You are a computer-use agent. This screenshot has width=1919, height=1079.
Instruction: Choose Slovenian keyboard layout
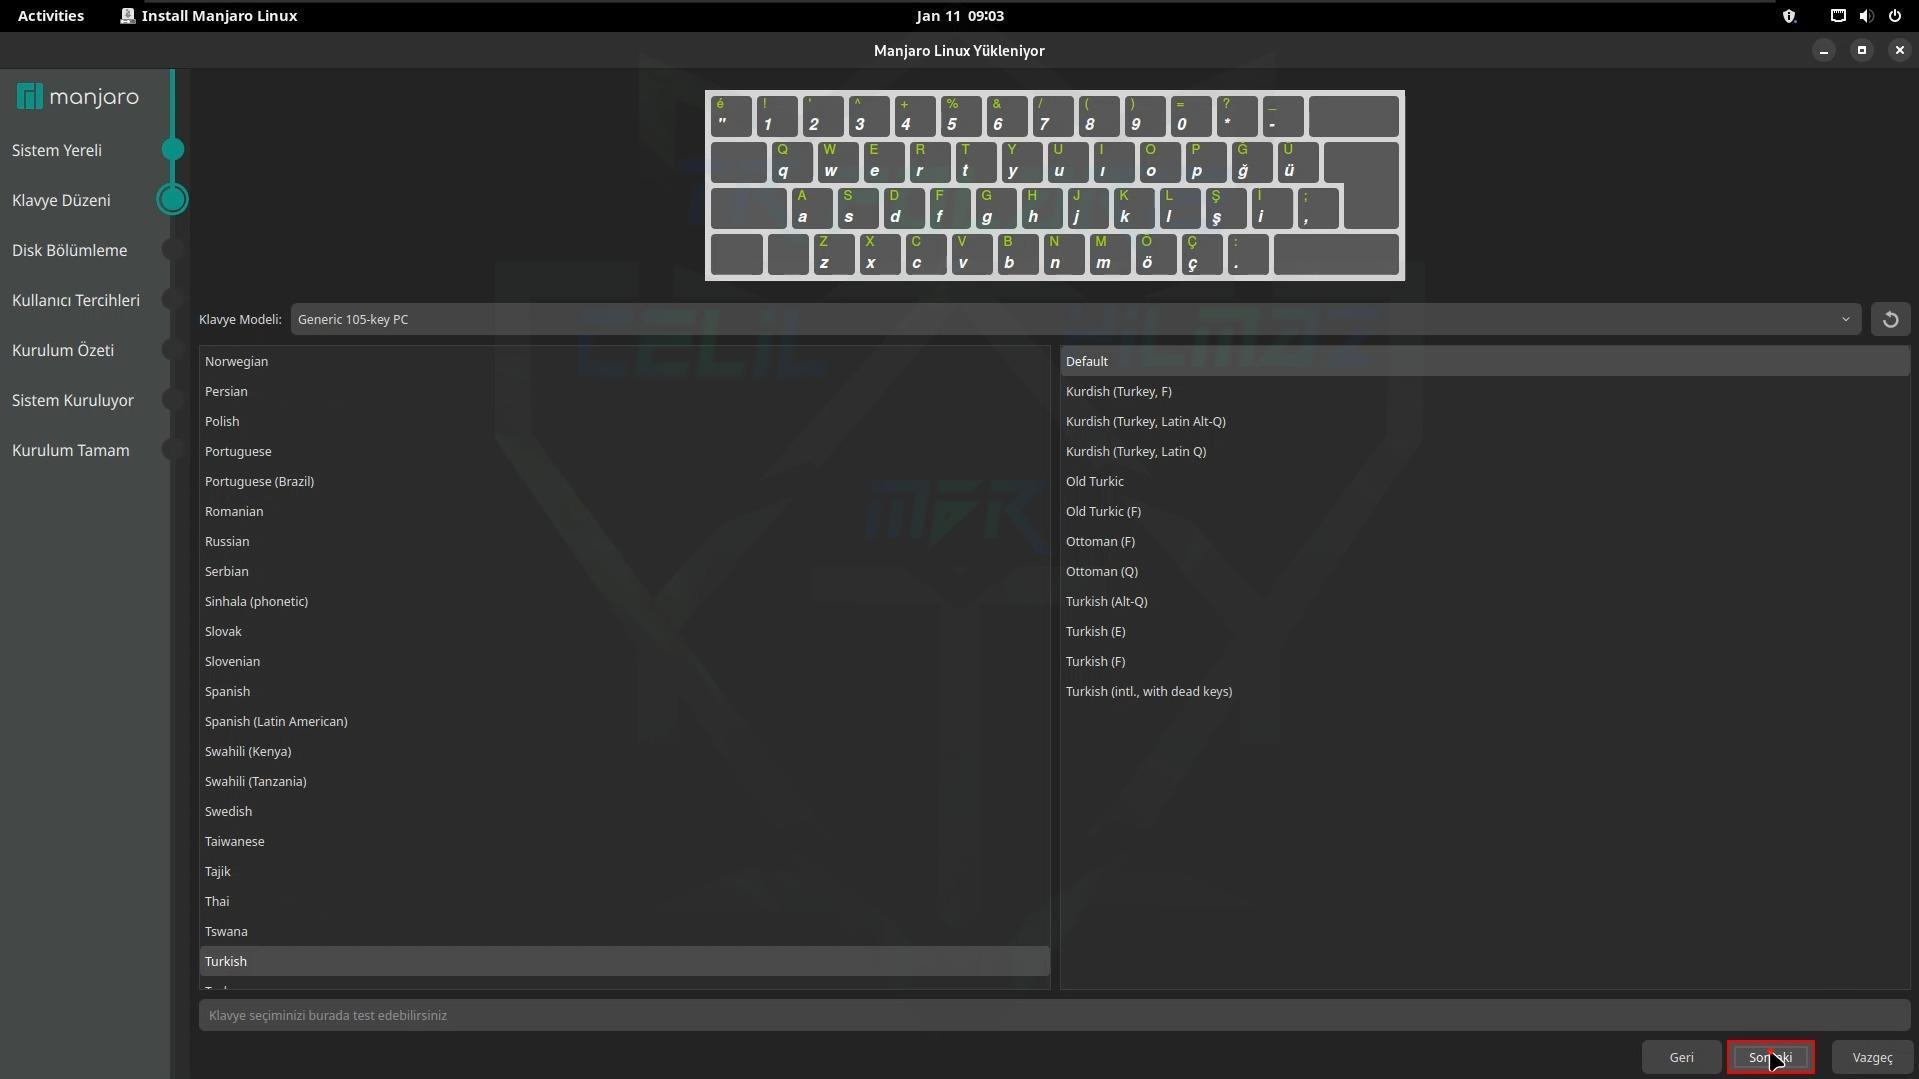point(624,661)
